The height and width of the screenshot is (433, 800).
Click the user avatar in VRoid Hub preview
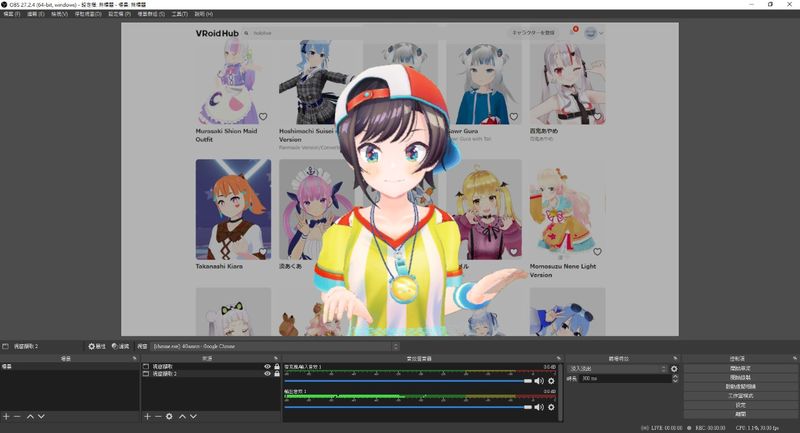point(590,33)
